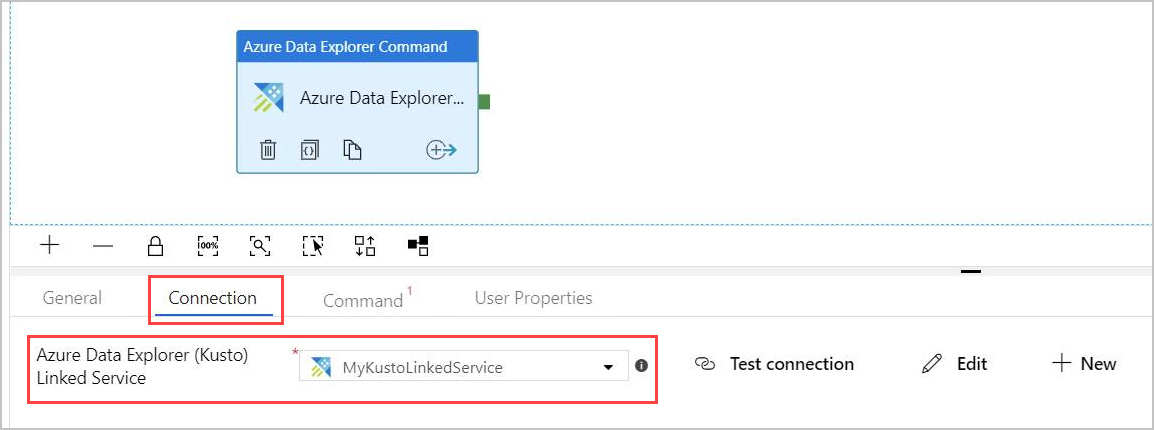Create a New linked service
This screenshot has width=1154, height=430.
(1085, 364)
